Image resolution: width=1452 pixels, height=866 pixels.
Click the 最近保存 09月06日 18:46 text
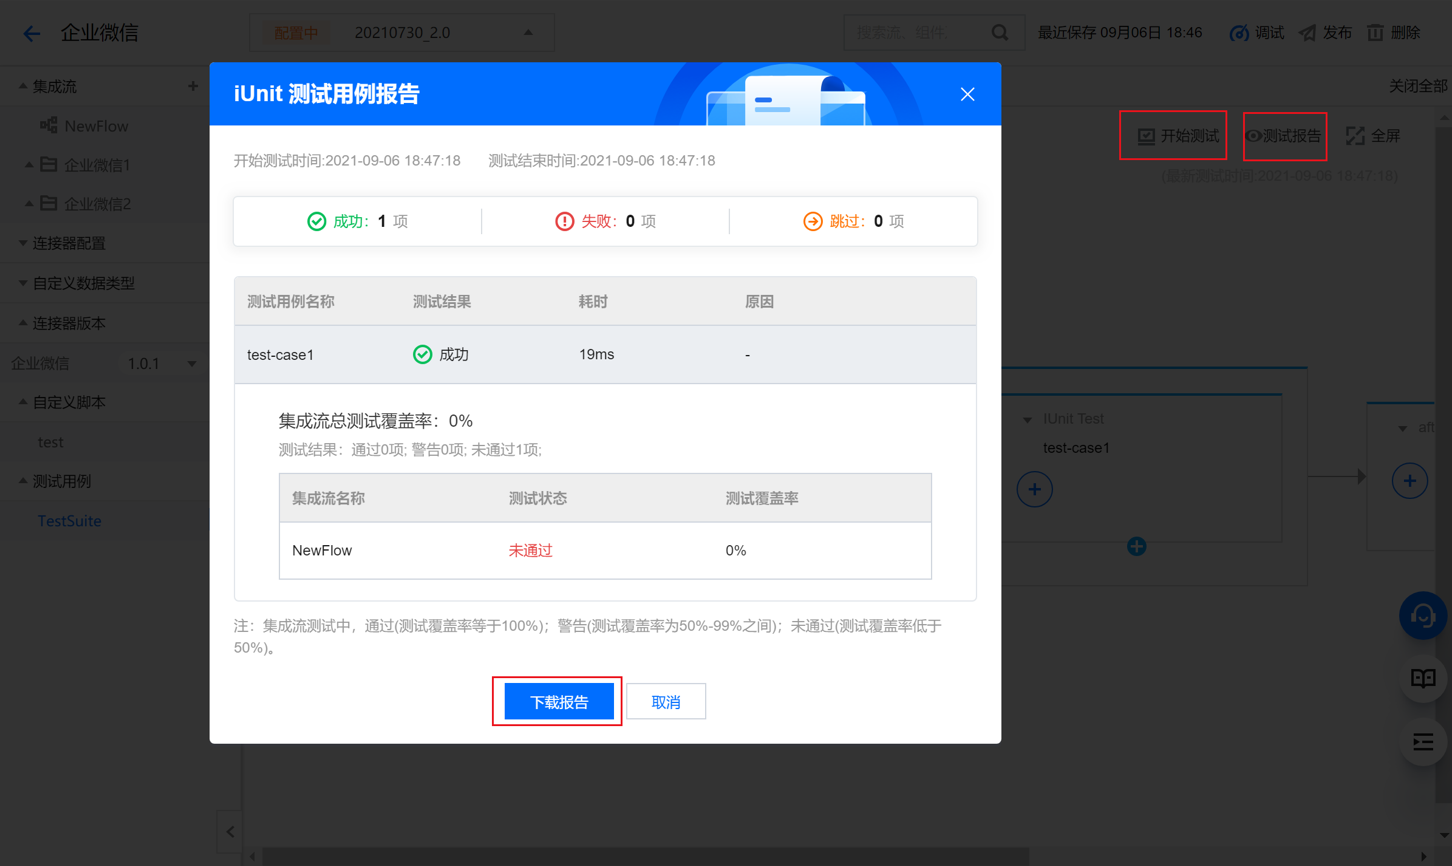1120,33
